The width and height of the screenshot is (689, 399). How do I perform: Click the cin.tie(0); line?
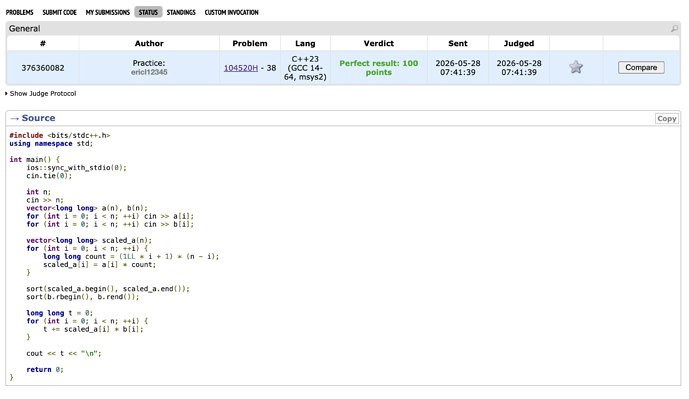(49, 176)
